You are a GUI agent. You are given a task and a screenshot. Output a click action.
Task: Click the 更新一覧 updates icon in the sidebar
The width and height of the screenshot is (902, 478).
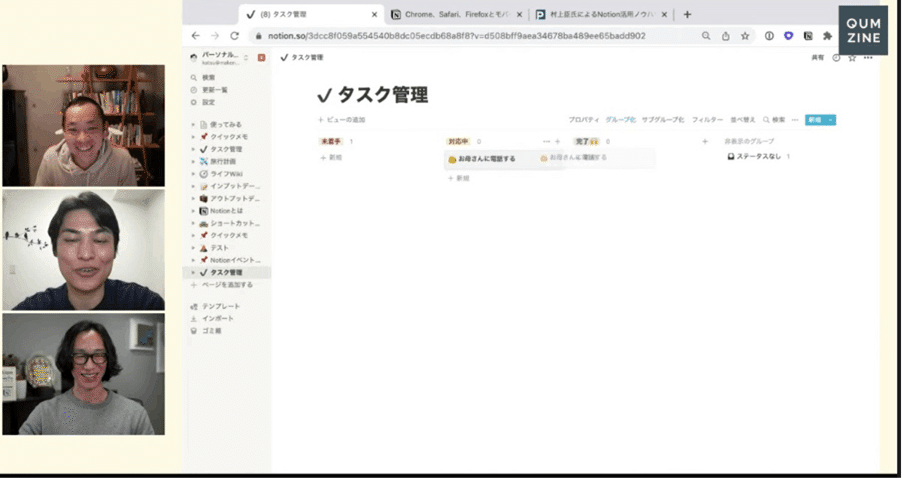click(194, 89)
